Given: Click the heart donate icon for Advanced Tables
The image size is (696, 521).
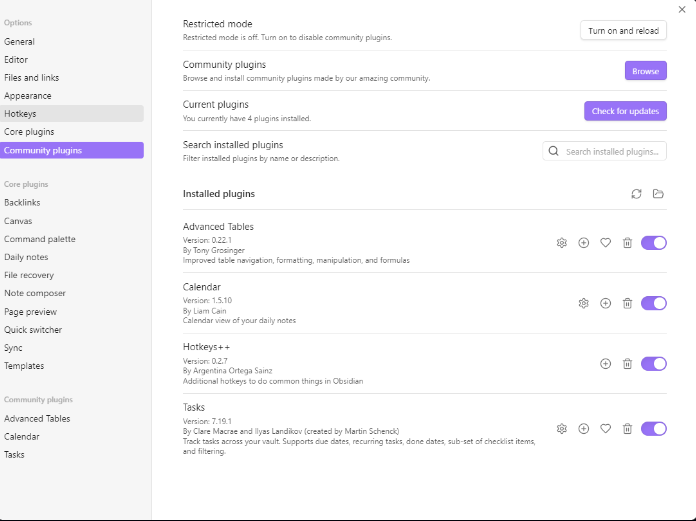Looking at the screenshot, I should pos(605,243).
